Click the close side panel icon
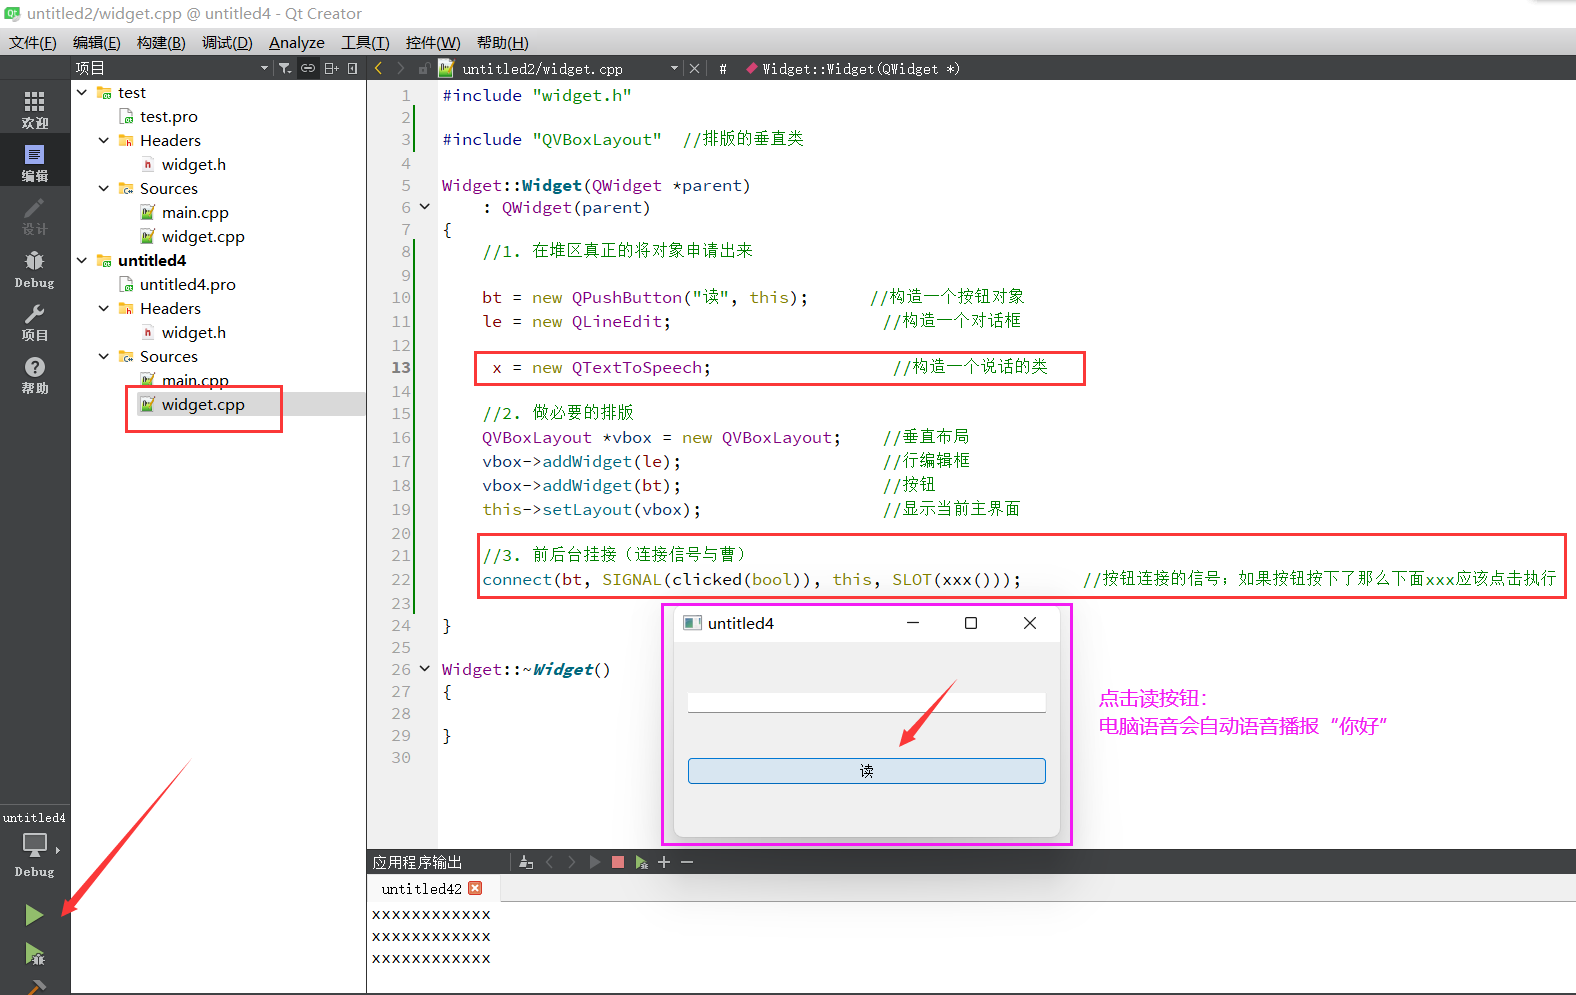The height and width of the screenshot is (995, 1576). point(352,68)
